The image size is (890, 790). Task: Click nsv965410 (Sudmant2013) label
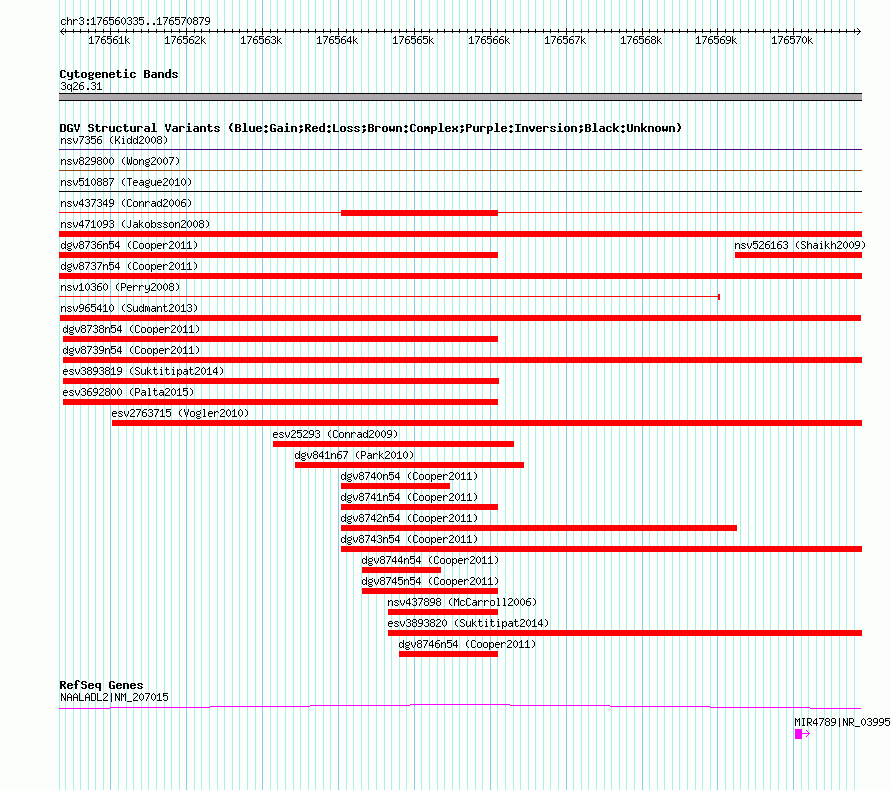point(129,308)
